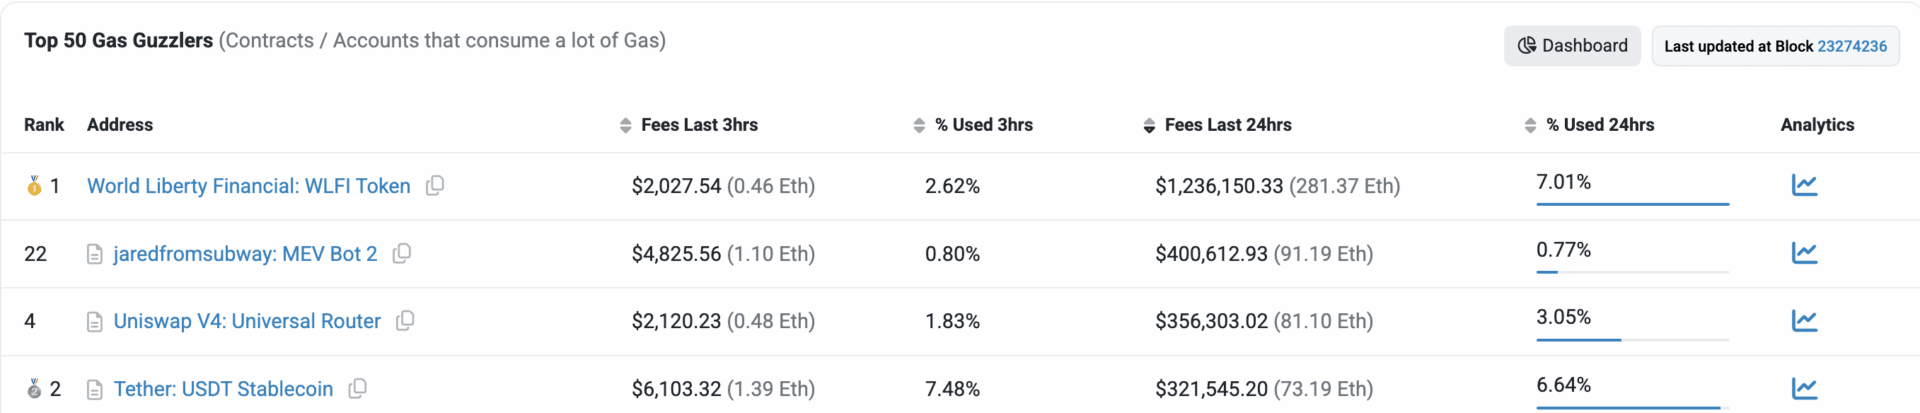Click the gold medal rank 1 badge
The width and height of the screenshot is (1920, 413).
pos(34,186)
